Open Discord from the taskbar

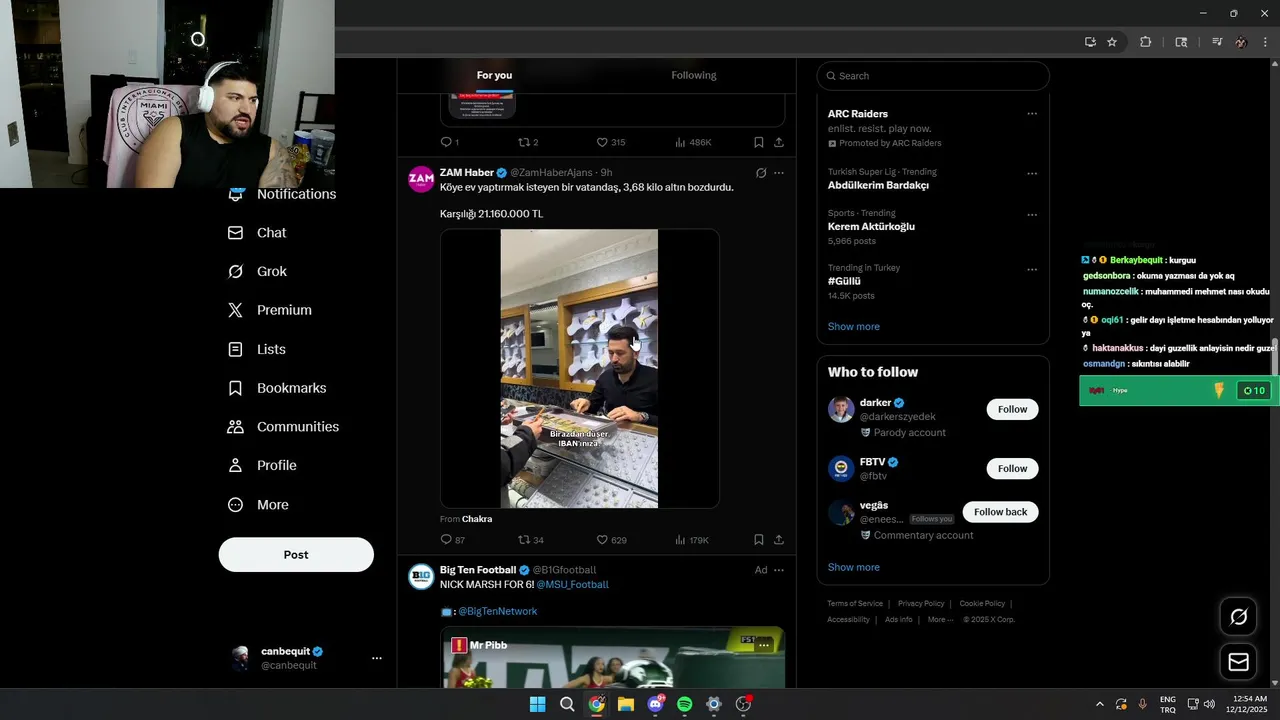[655, 704]
